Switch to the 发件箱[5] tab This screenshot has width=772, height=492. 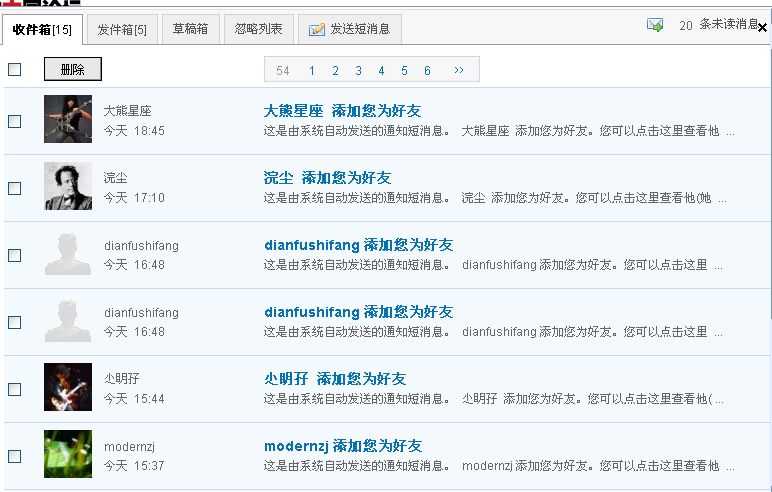point(122,30)
